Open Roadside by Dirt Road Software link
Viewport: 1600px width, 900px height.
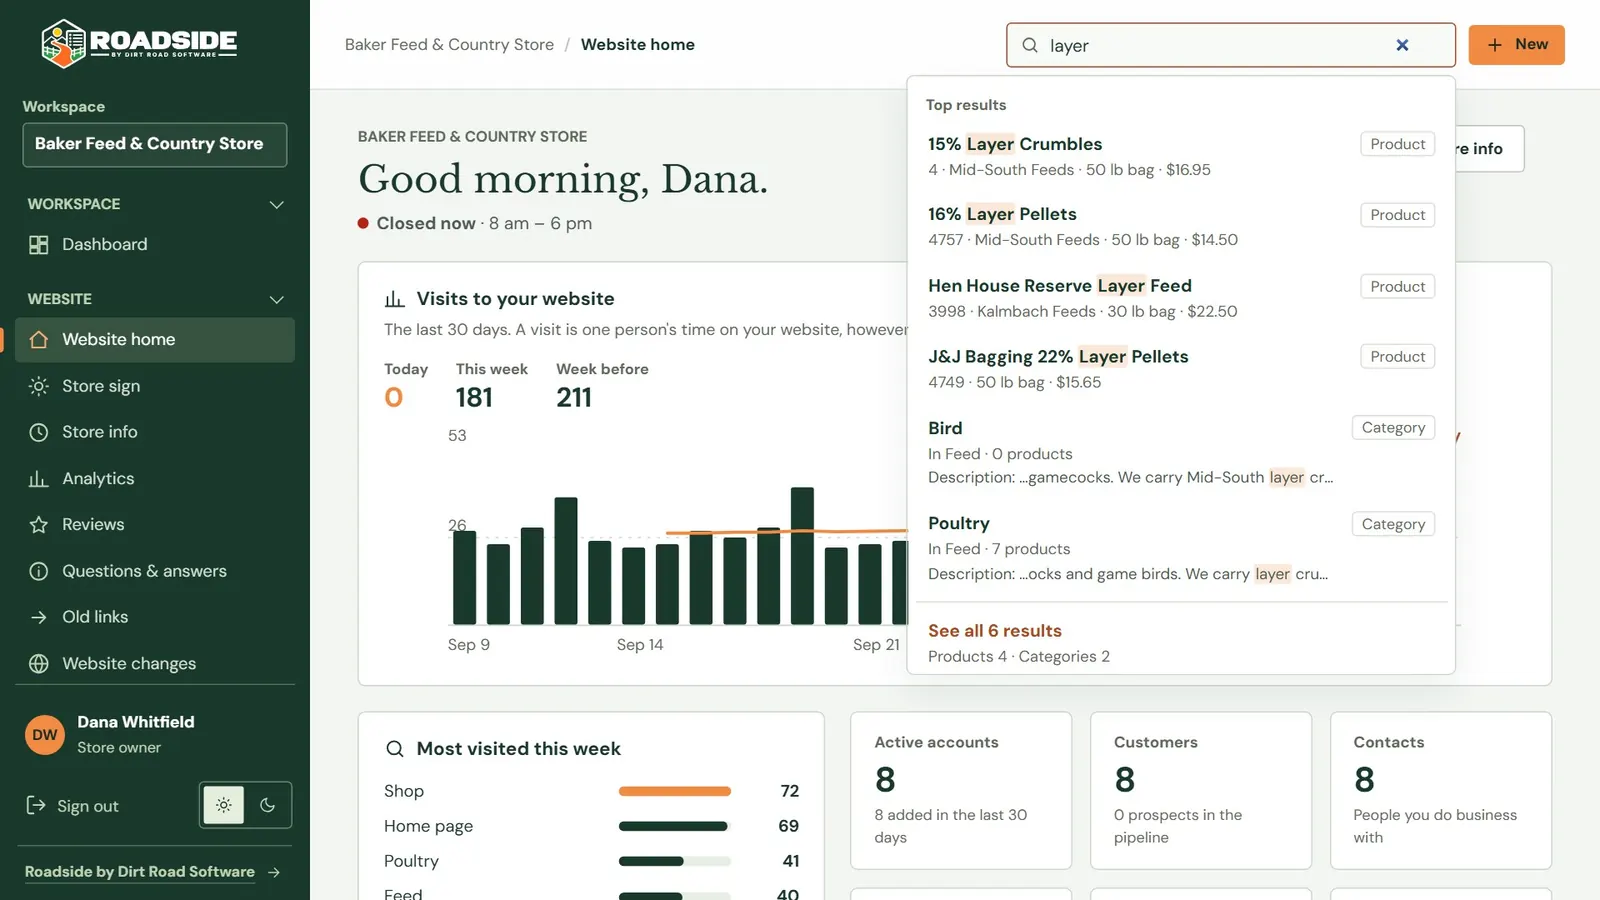click(152, 872)
